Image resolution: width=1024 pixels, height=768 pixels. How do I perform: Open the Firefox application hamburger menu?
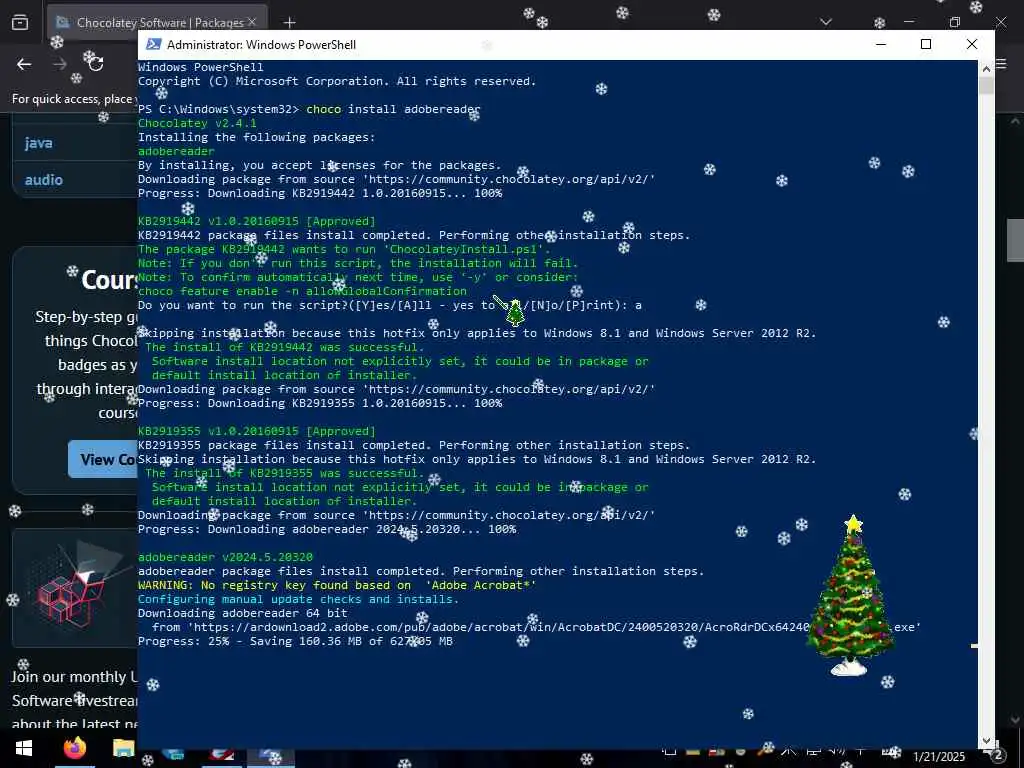pos(1000,64)
